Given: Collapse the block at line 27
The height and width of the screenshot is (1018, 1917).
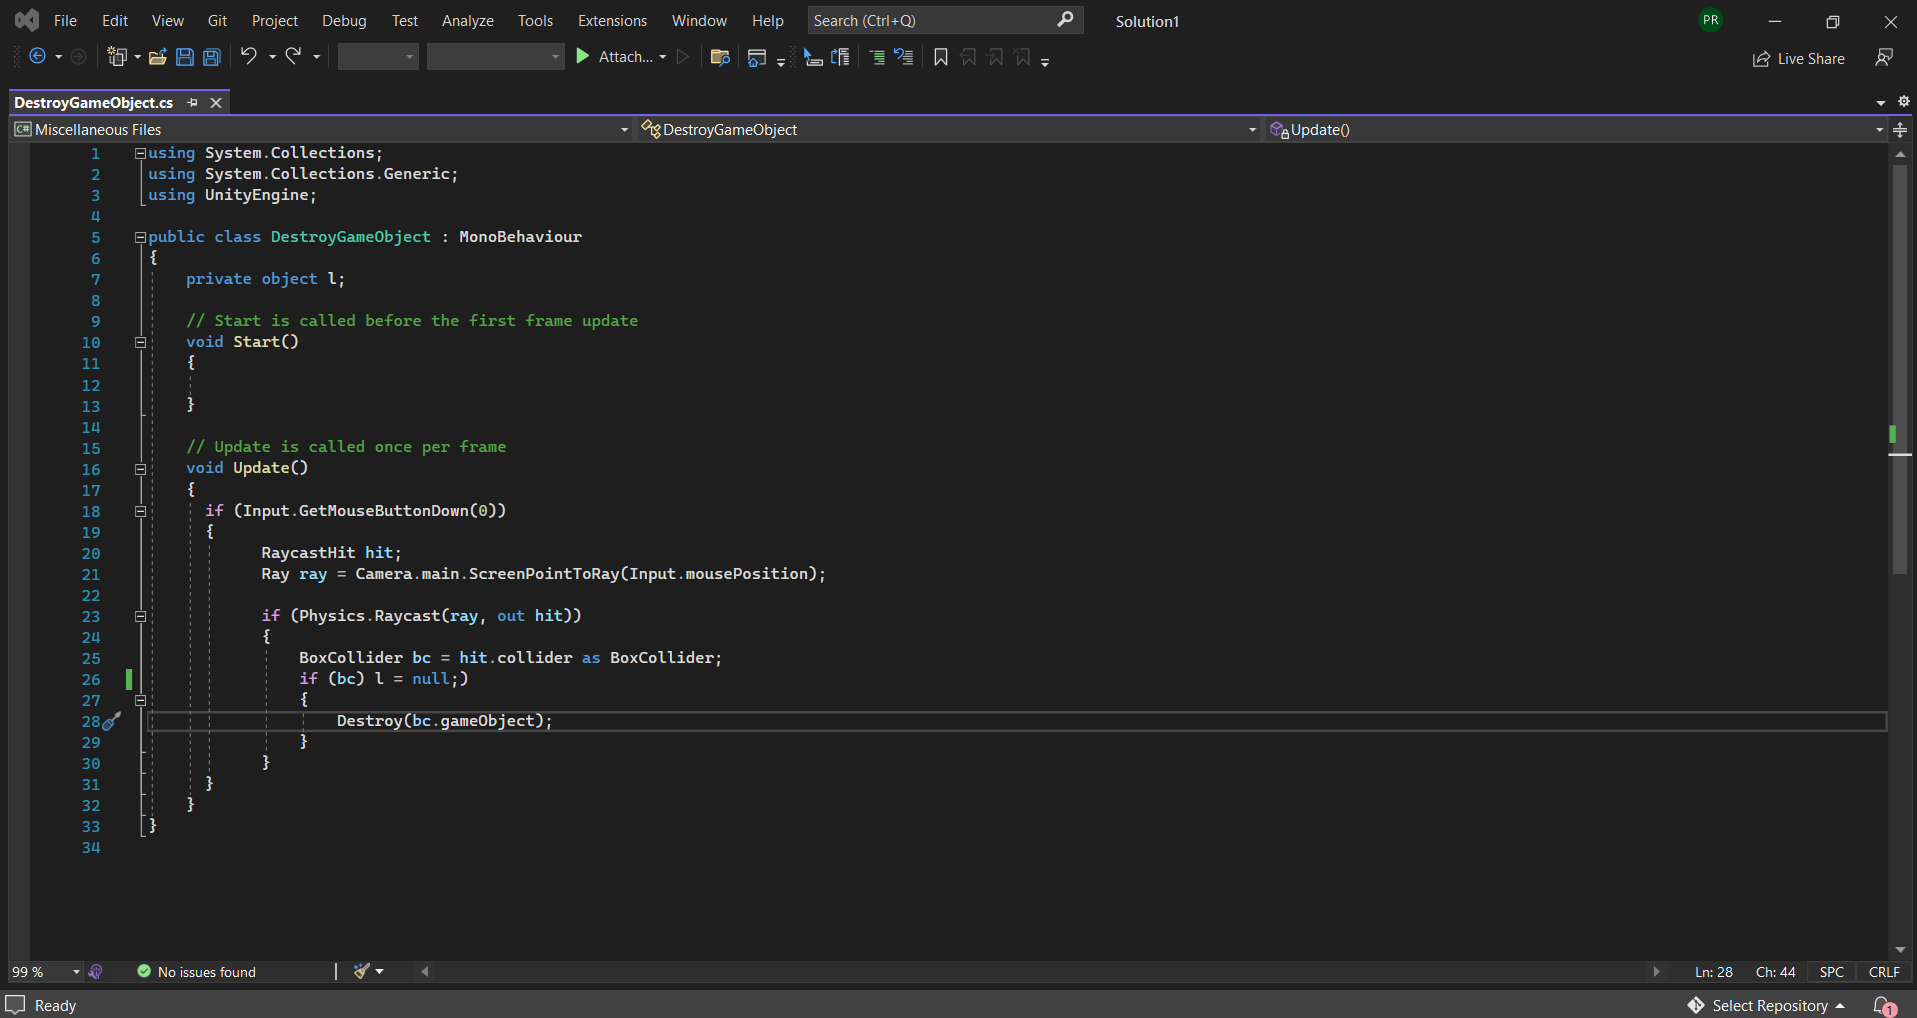Looking at the screenshot, I should pyautogui.click(x=140, y=700).
